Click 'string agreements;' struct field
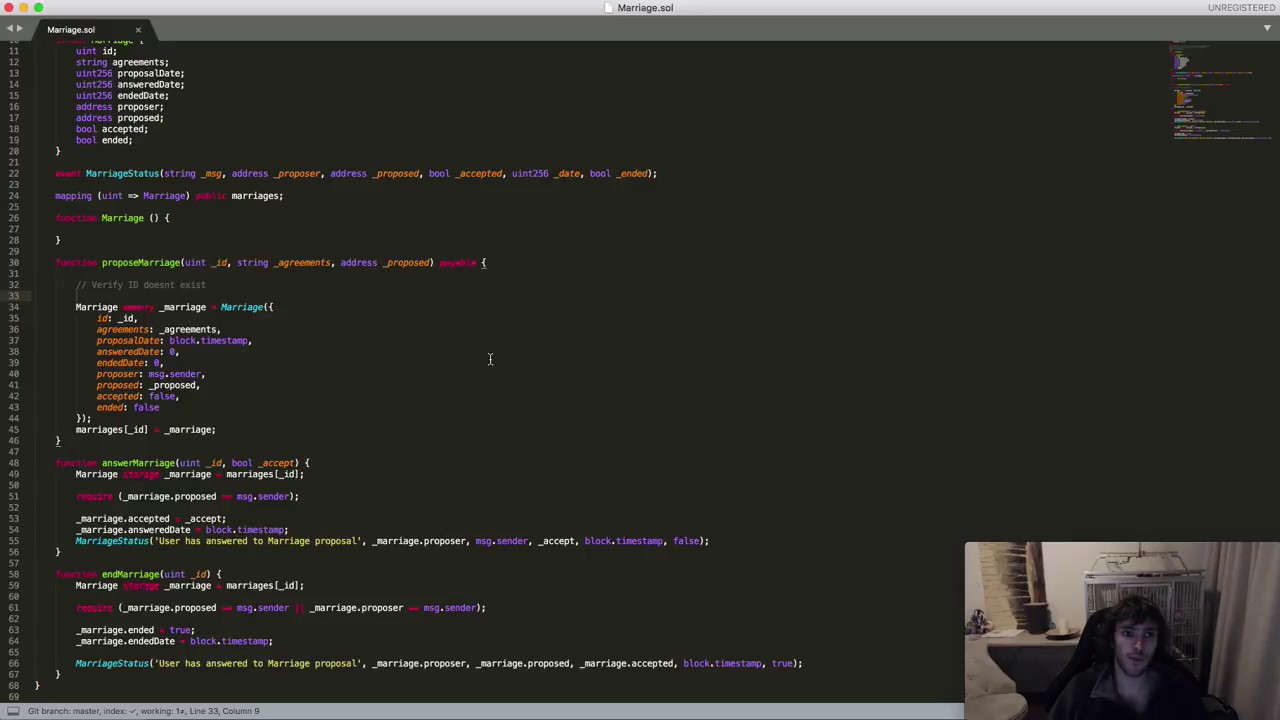 coord(122,62)
